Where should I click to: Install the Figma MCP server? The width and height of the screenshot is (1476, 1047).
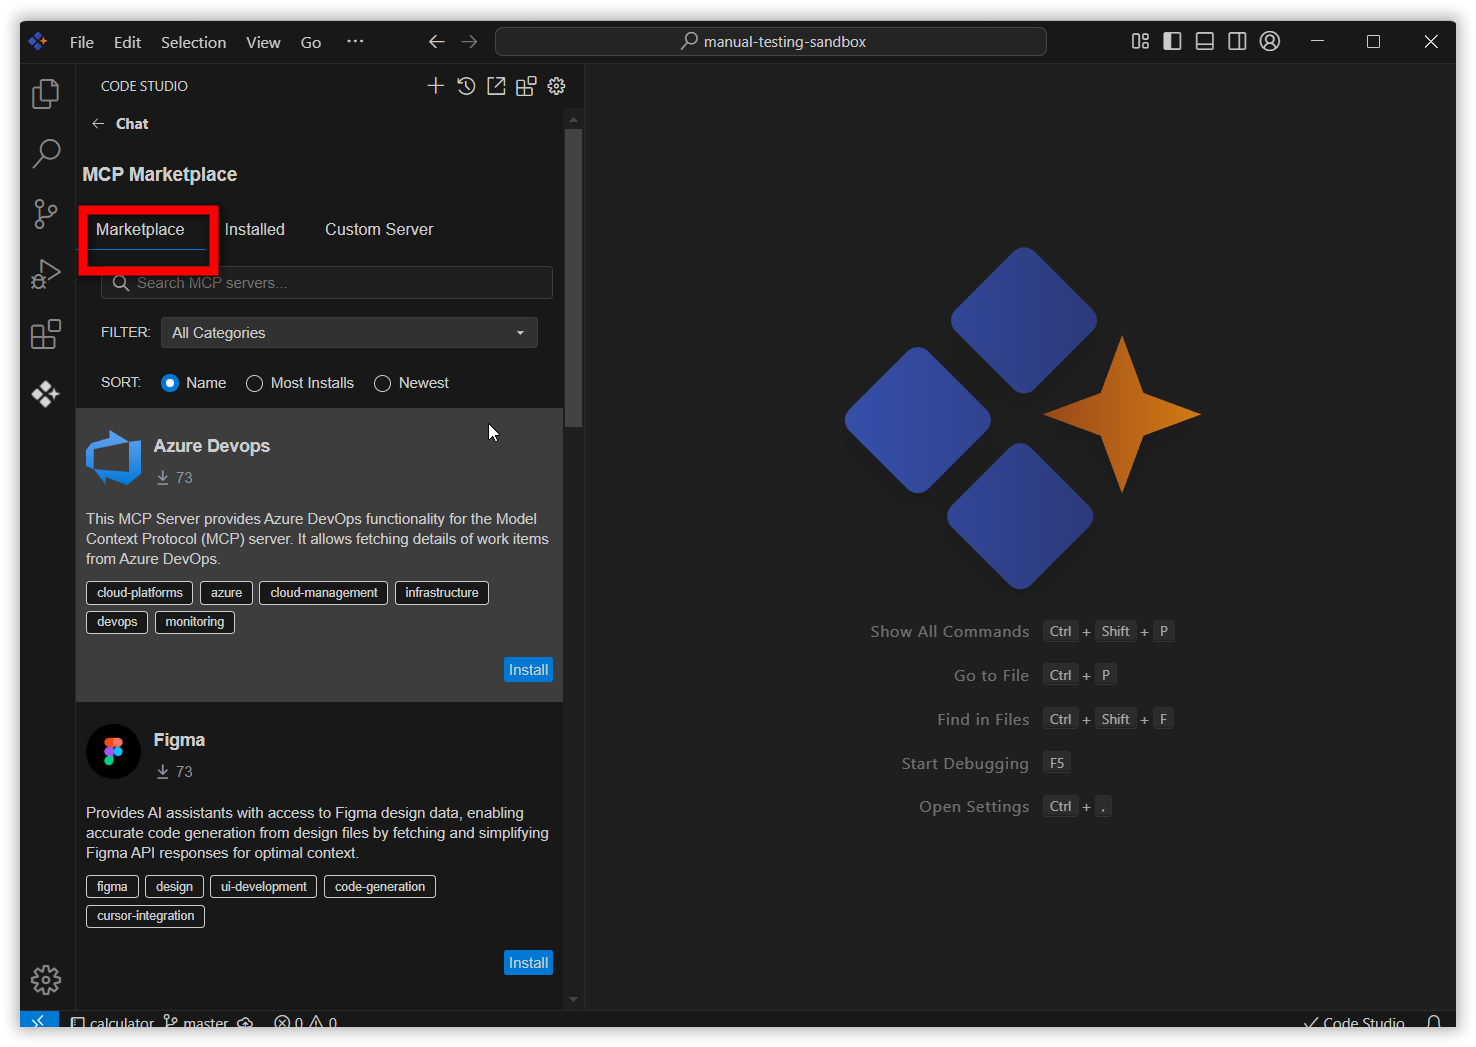coord(528,963)
